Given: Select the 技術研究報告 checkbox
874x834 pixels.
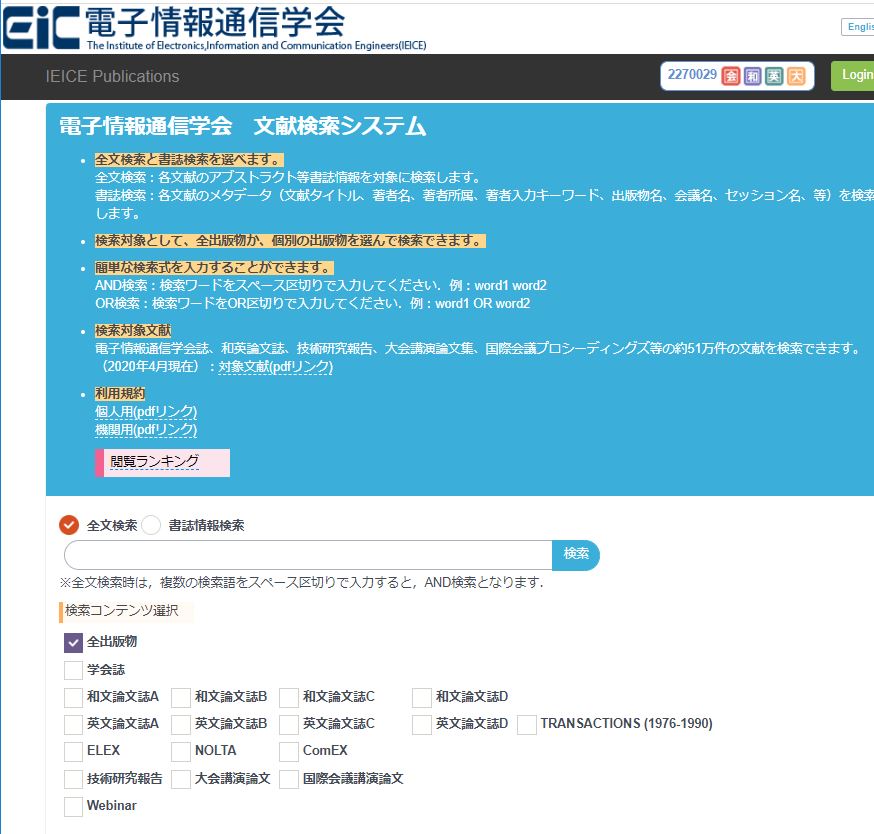Looking at the screenshot, I should click(x=74, y=779).
